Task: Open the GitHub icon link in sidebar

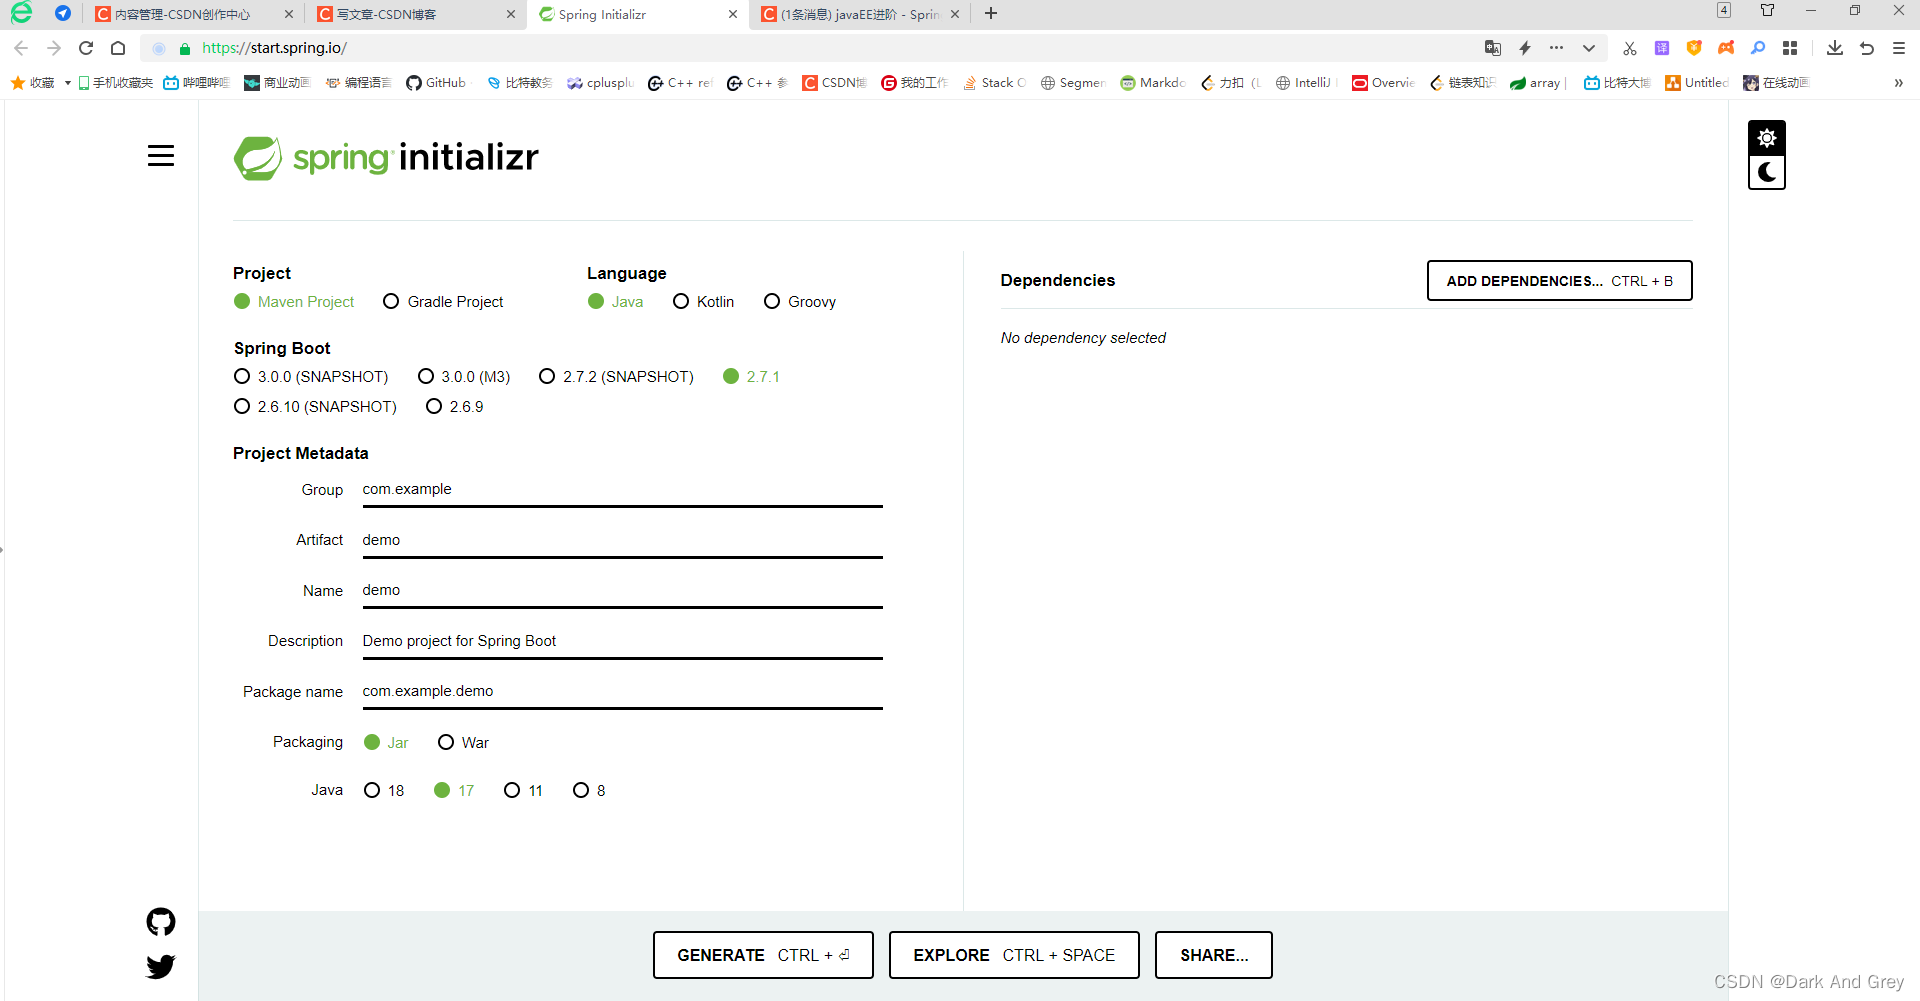Action: [161, 922]
